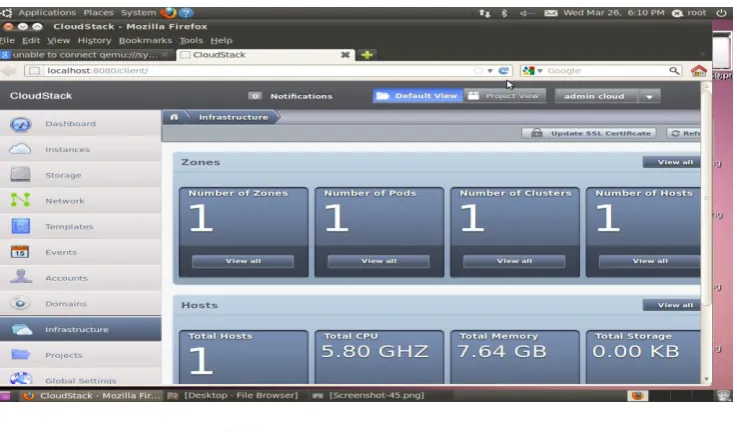Bookmark page with the star icon
Image resolution: width=737 pixels, height=432 pixels.
coord(478,71)
